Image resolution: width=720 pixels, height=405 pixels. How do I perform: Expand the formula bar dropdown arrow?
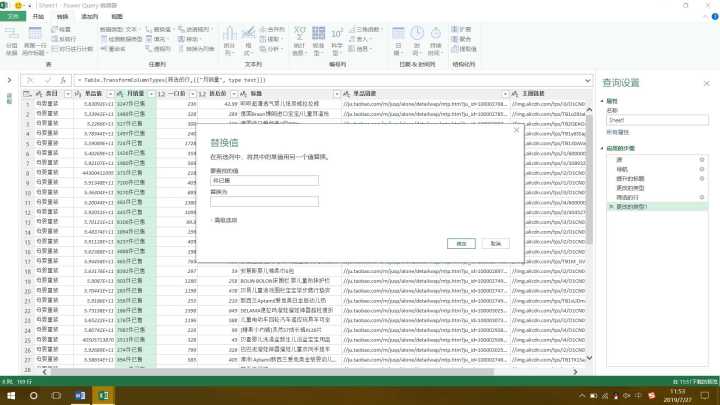click(590, 80)
